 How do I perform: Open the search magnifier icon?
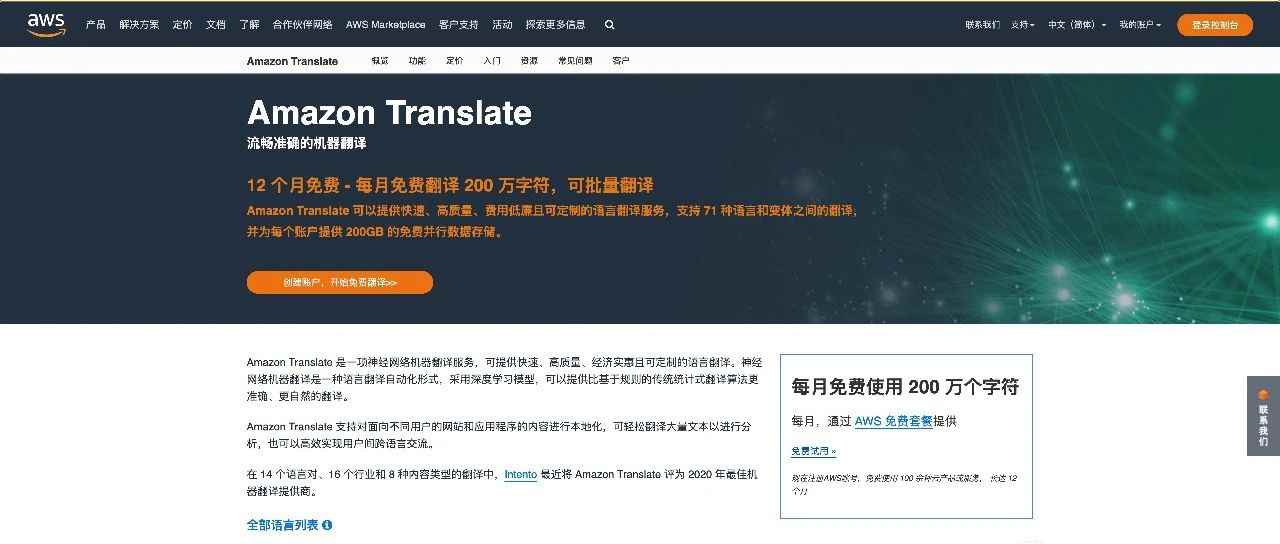click(x=610, y=25)
